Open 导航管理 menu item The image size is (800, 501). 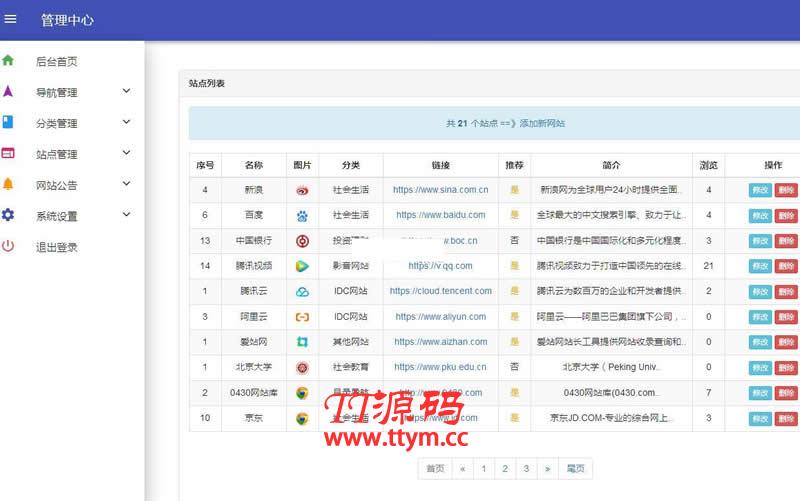57,92
